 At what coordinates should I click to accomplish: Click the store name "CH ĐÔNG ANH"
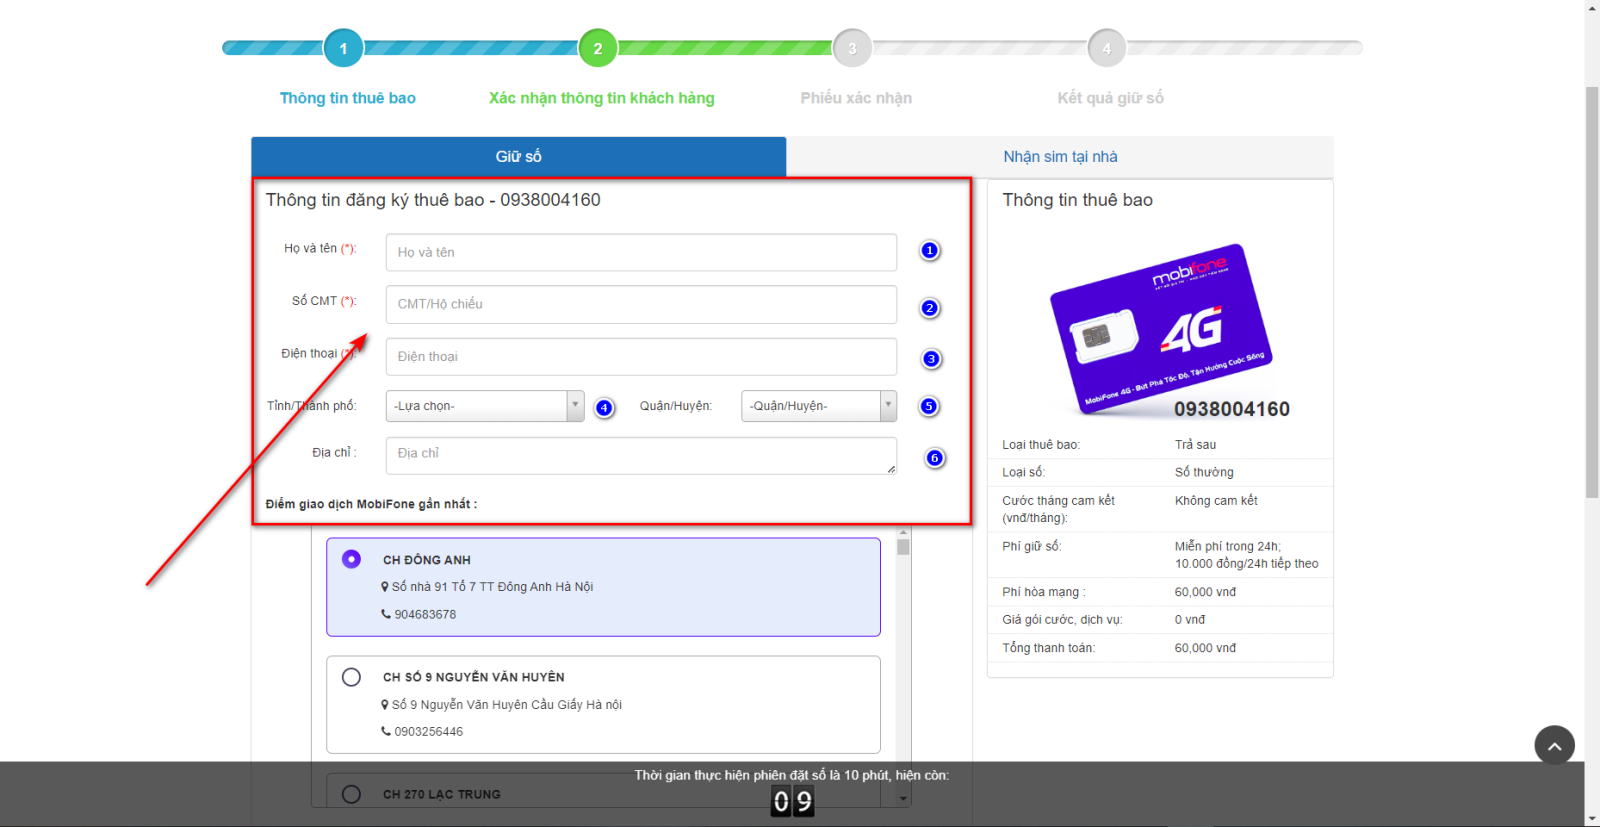pos(427,560)
